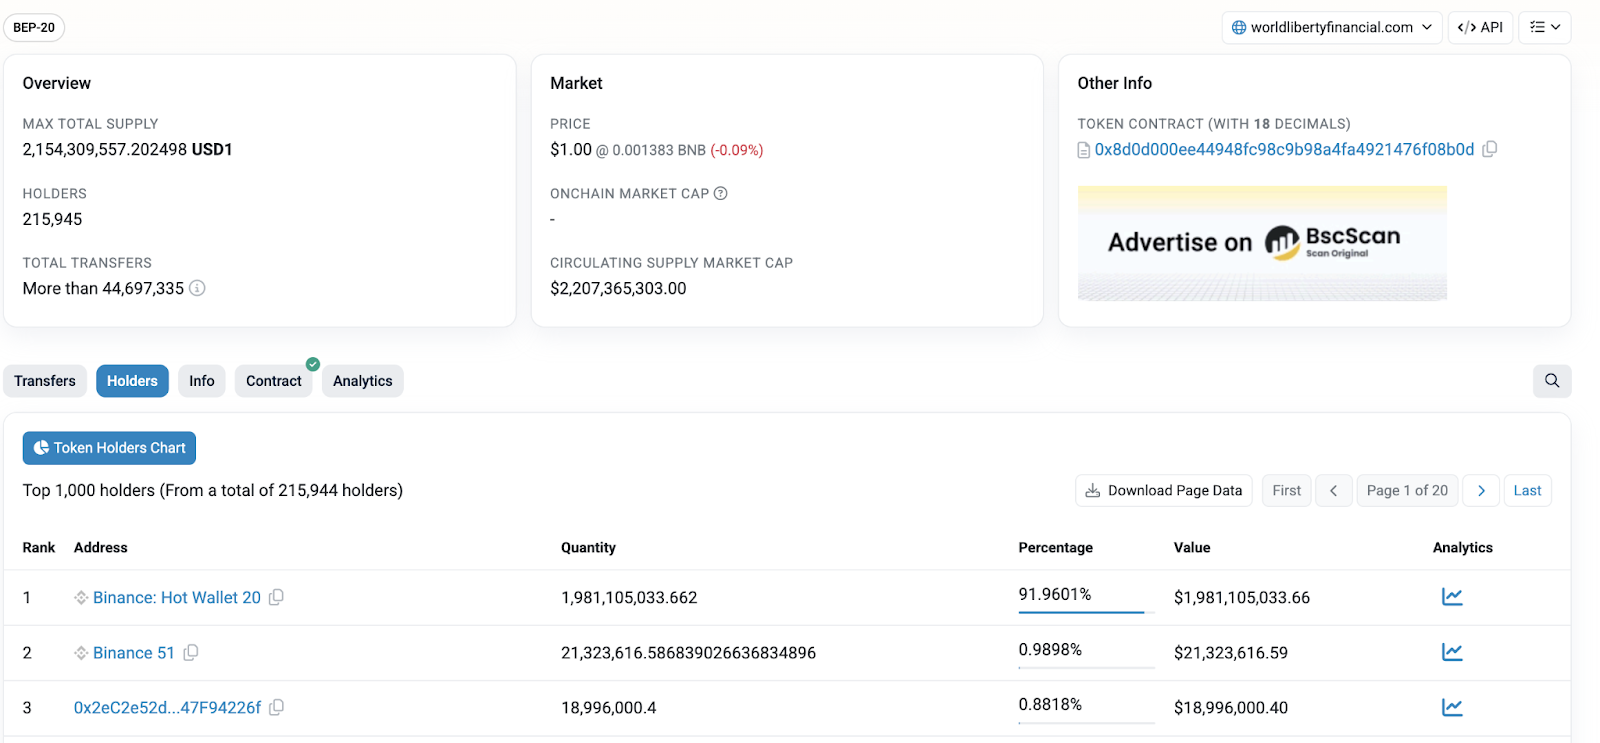This screenshot has width=1600, height=743.
Task: Open analytics chart for Binance: Hot Wallet 20
Action: coord(1452,597)
